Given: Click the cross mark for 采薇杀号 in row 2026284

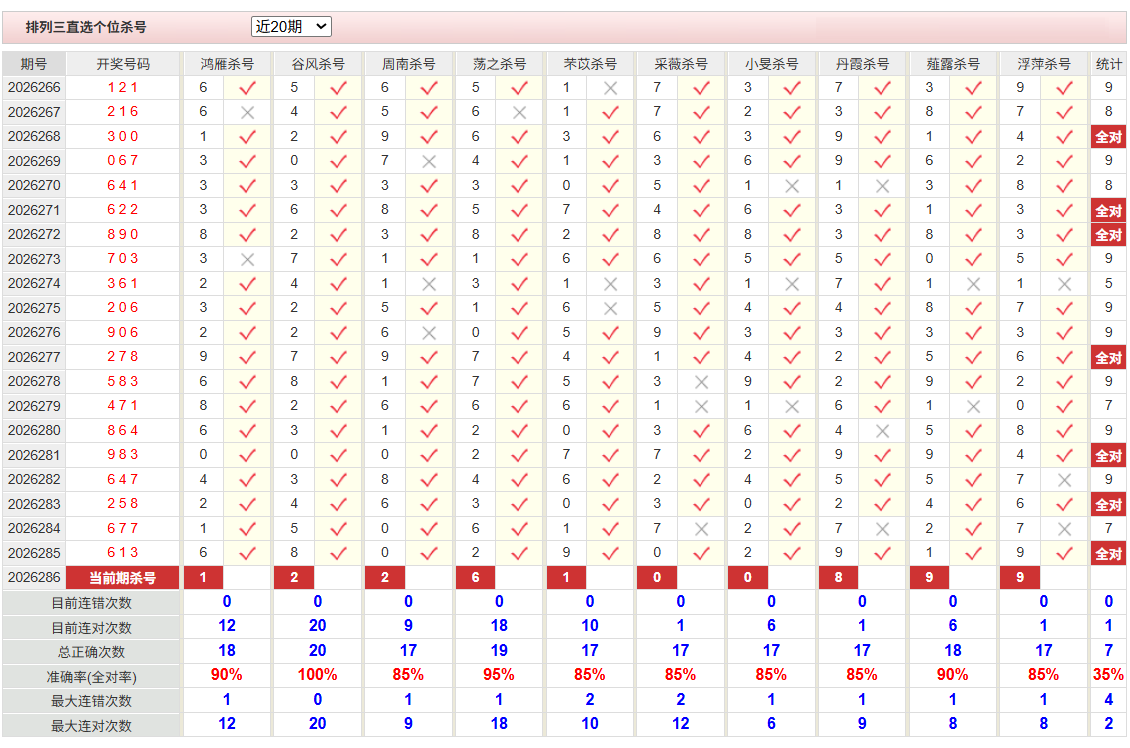Looking at the screenshot, I should 701,529.
